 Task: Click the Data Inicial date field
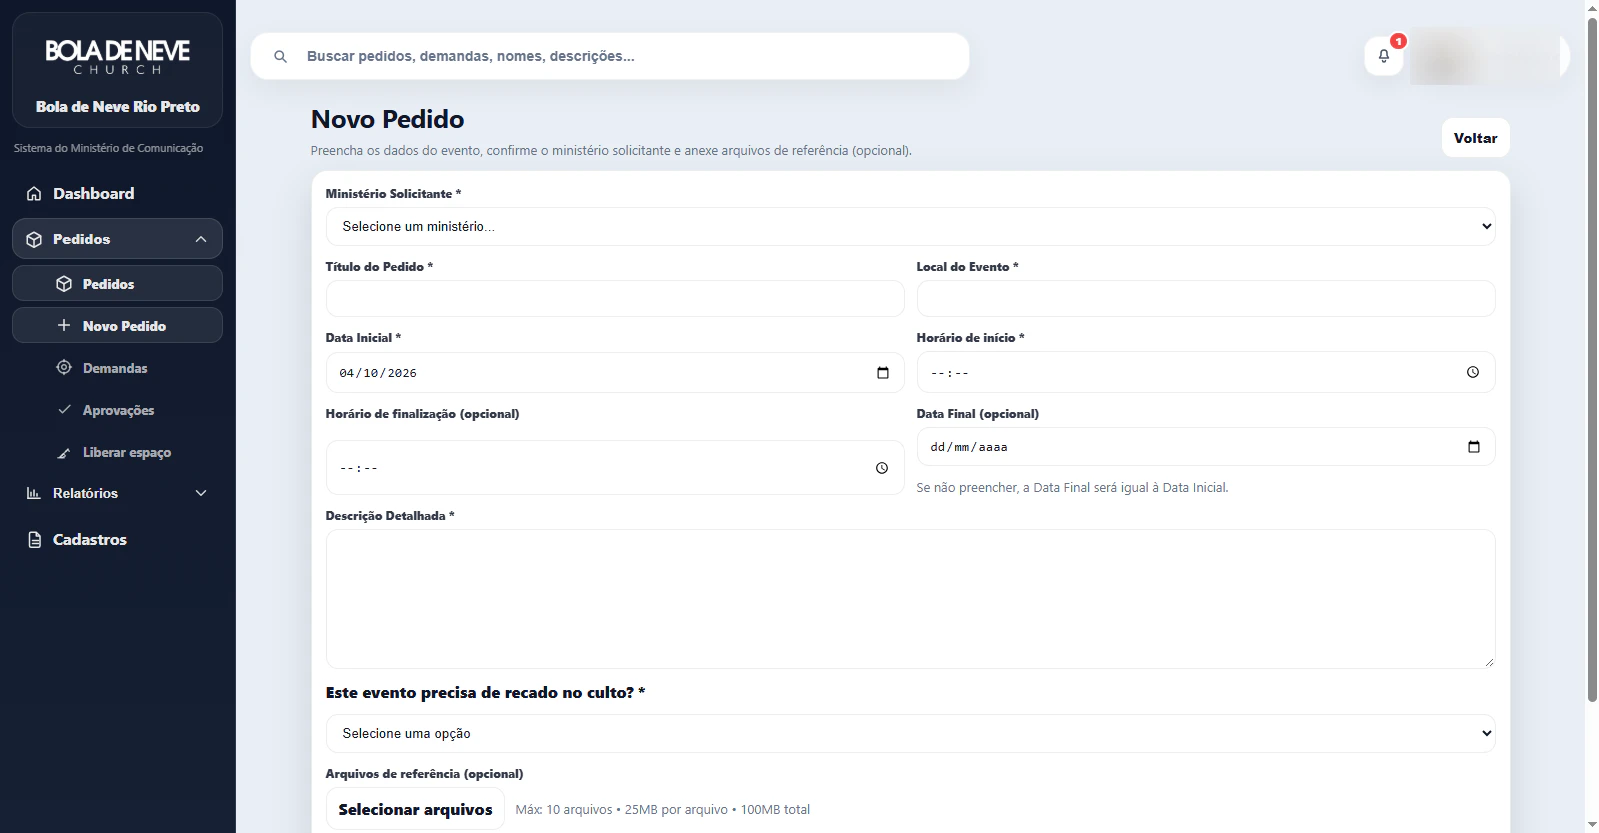pyautogui.click(x=615, y=372)
